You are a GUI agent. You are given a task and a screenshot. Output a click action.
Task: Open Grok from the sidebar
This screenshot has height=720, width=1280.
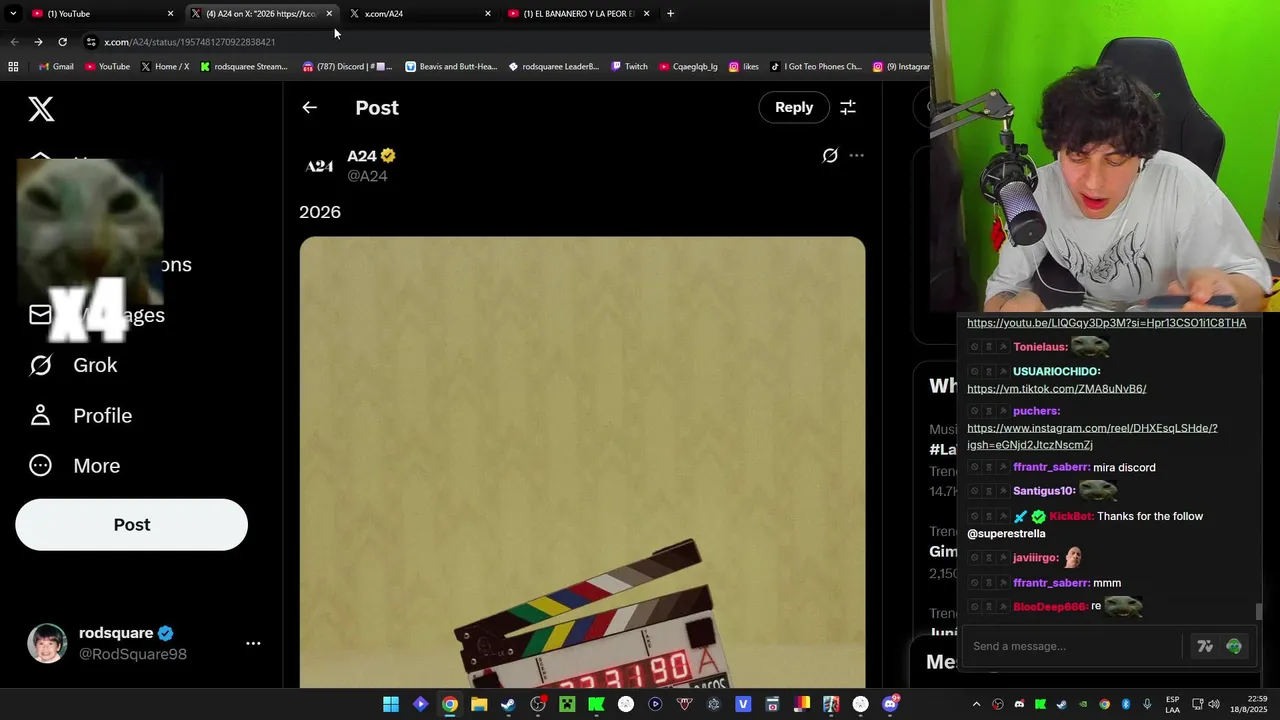(74, 365)
